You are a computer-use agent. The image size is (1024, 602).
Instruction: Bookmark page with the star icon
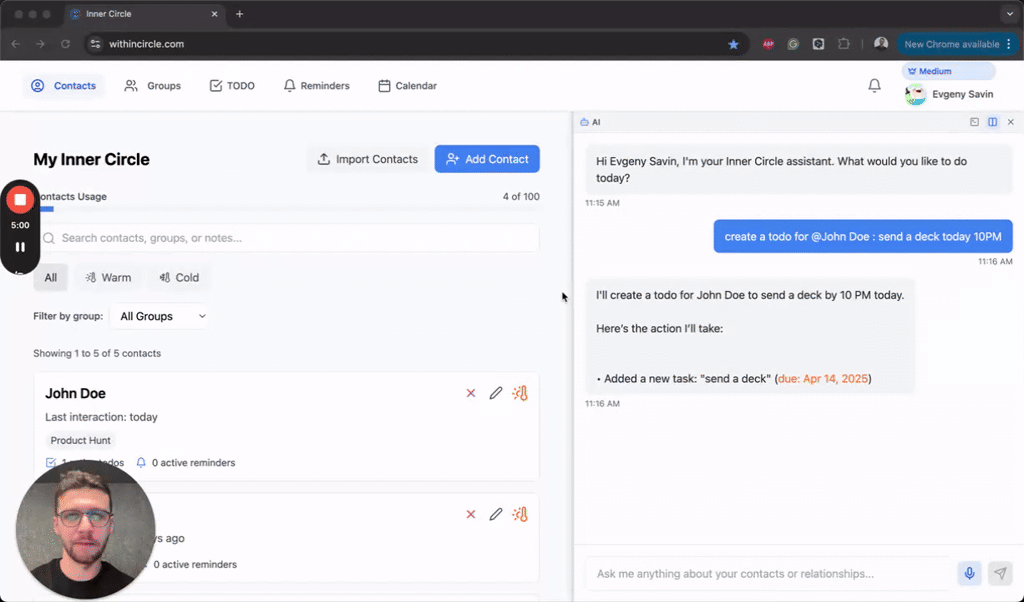pyautogui.click(x=733, y=44)
